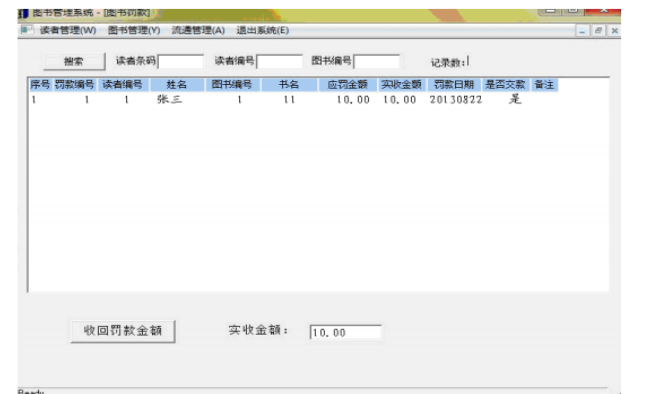Open the 图书管理(Y) menu

(x=134, y=30)
